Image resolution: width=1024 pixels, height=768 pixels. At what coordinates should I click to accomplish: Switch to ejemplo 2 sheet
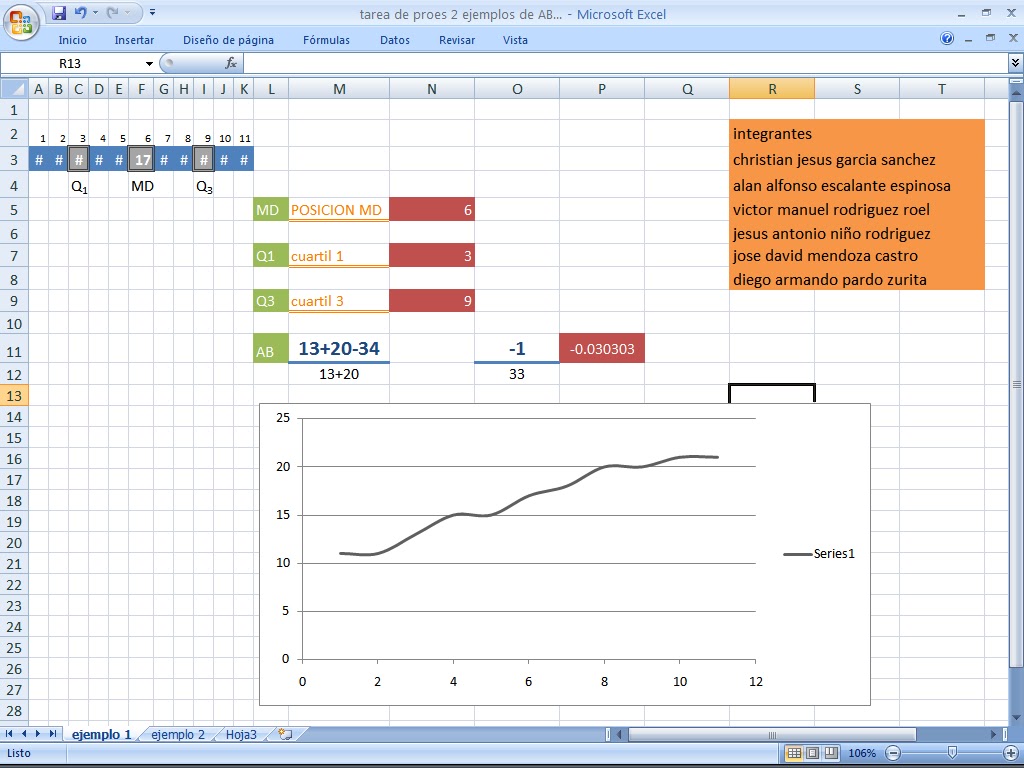tap(178, 735)
